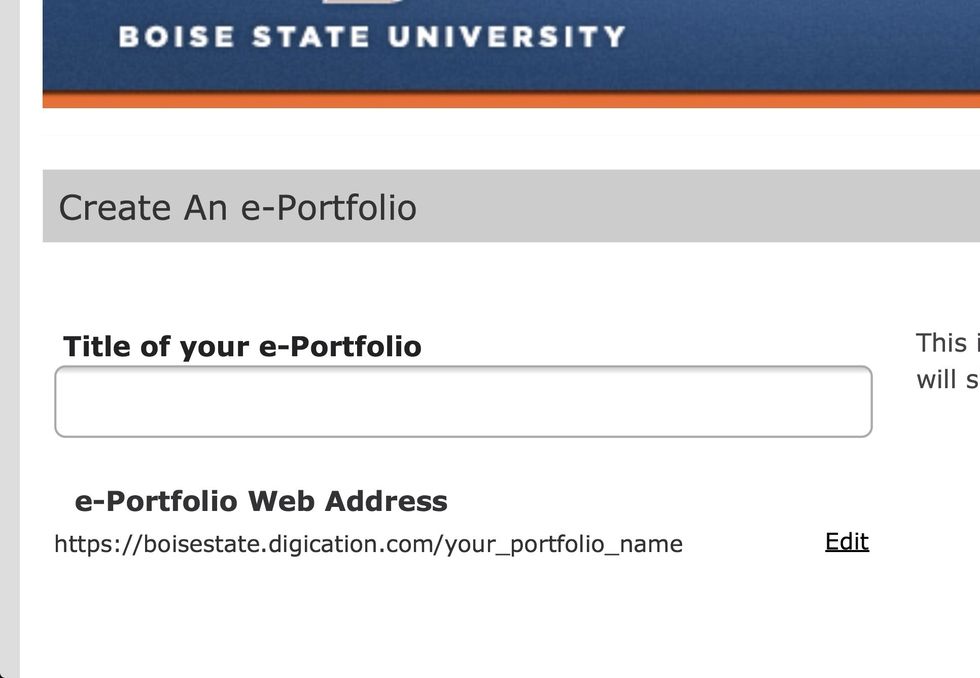The image size is (980, 678).
Task: Click the word "UNIVERSITY" in the header
Action: point(506,37)
